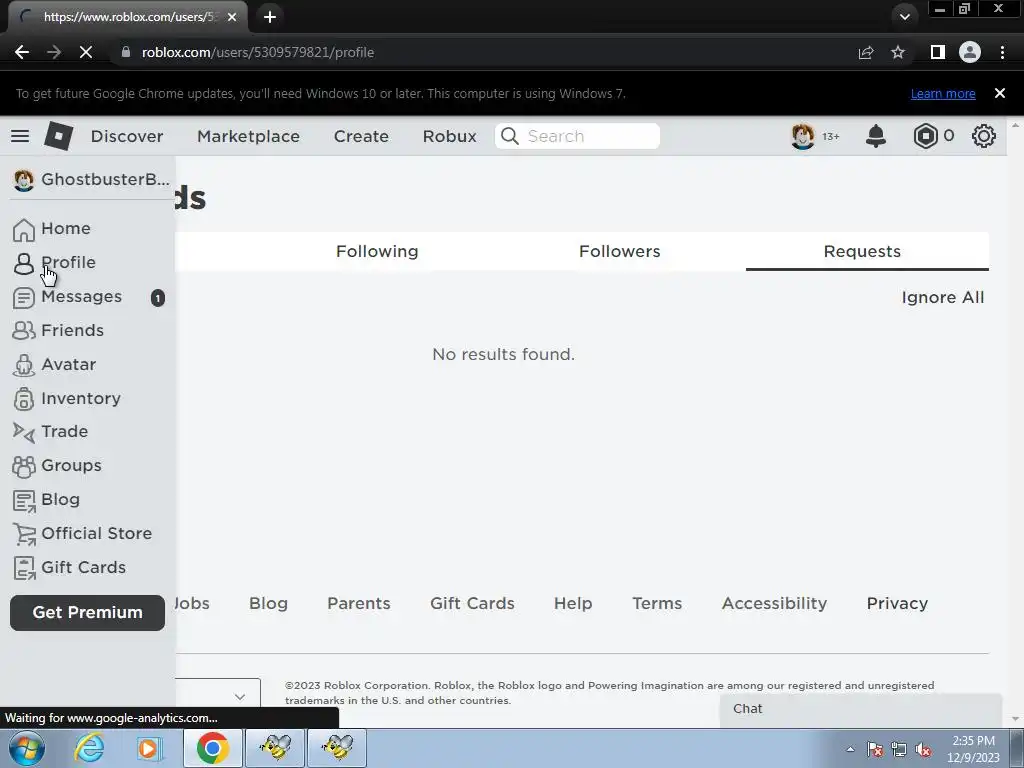
Task: Close the roblox.com browser tab
Action: [x=232, y=17]
